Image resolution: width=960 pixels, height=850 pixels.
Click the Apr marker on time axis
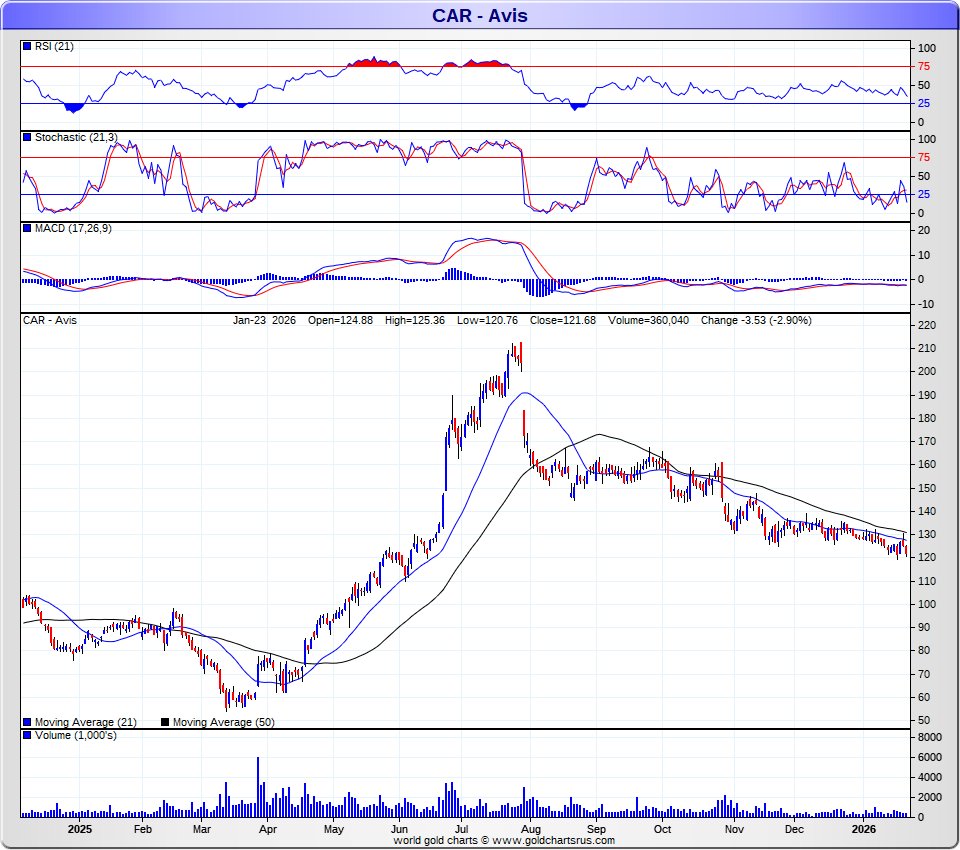point(268,829)
